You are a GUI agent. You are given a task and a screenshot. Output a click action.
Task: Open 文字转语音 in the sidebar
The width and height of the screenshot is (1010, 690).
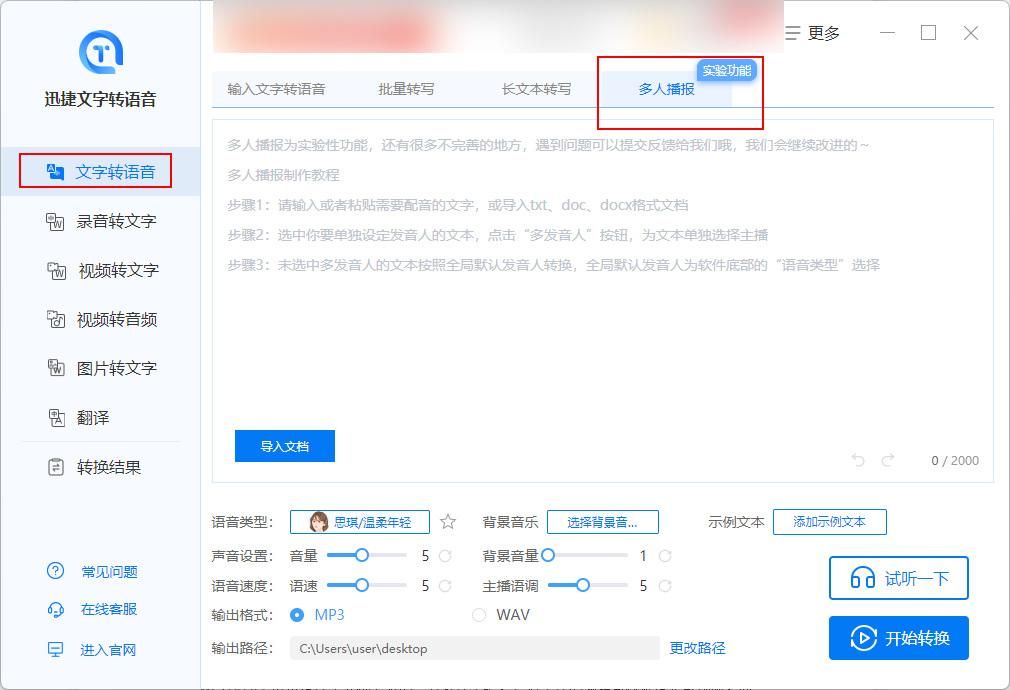(100, 171)
